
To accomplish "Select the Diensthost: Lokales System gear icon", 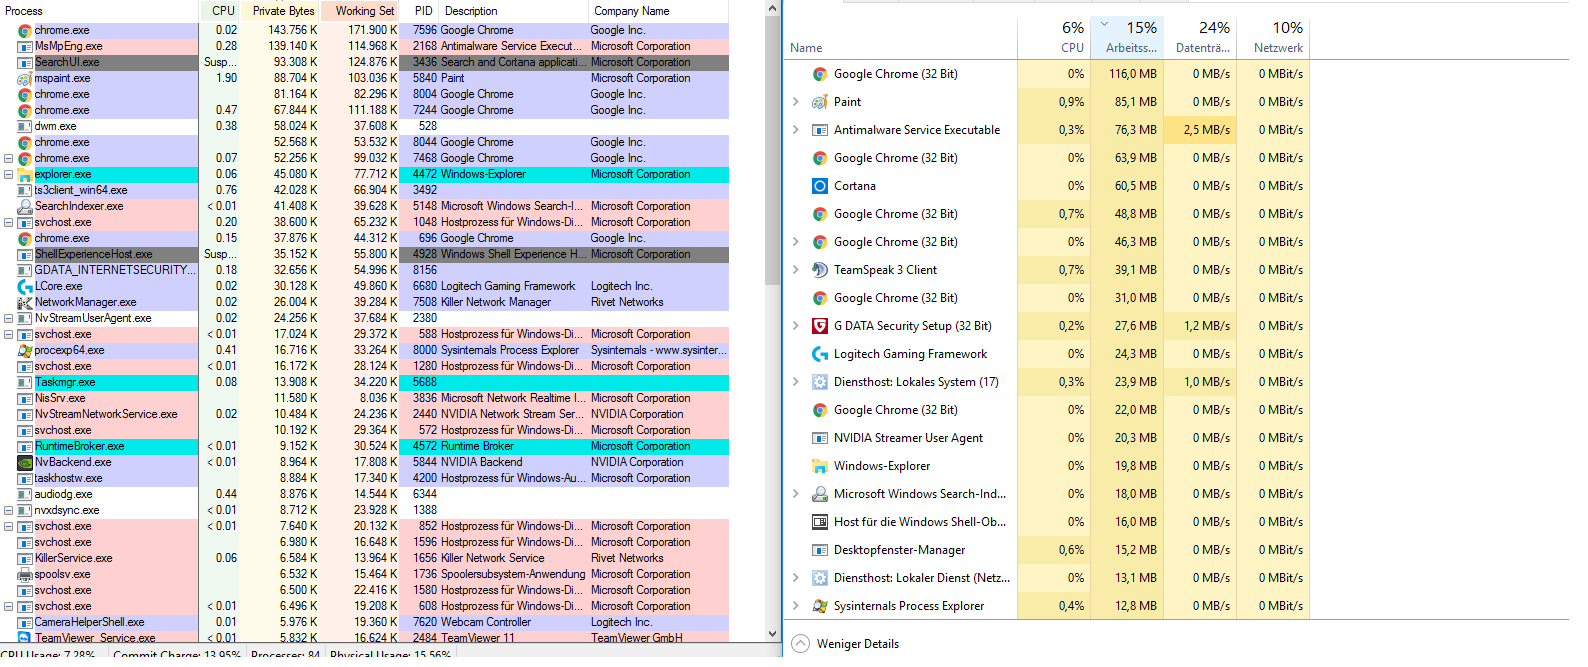I will click(820, 382).
